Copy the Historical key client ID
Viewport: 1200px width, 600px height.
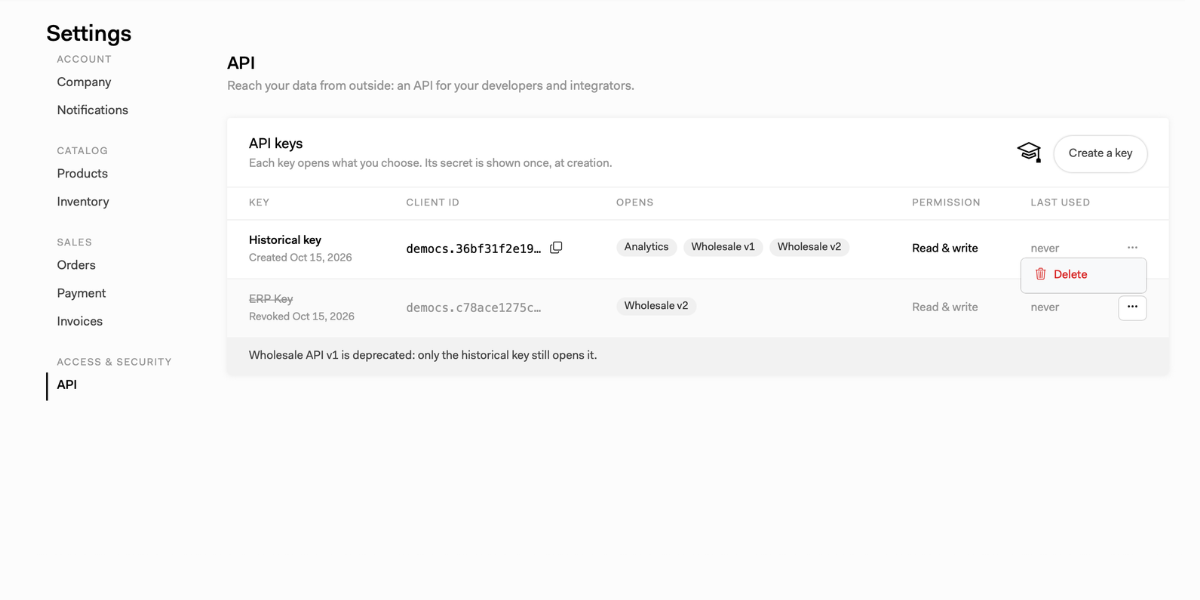pos(556,248)
